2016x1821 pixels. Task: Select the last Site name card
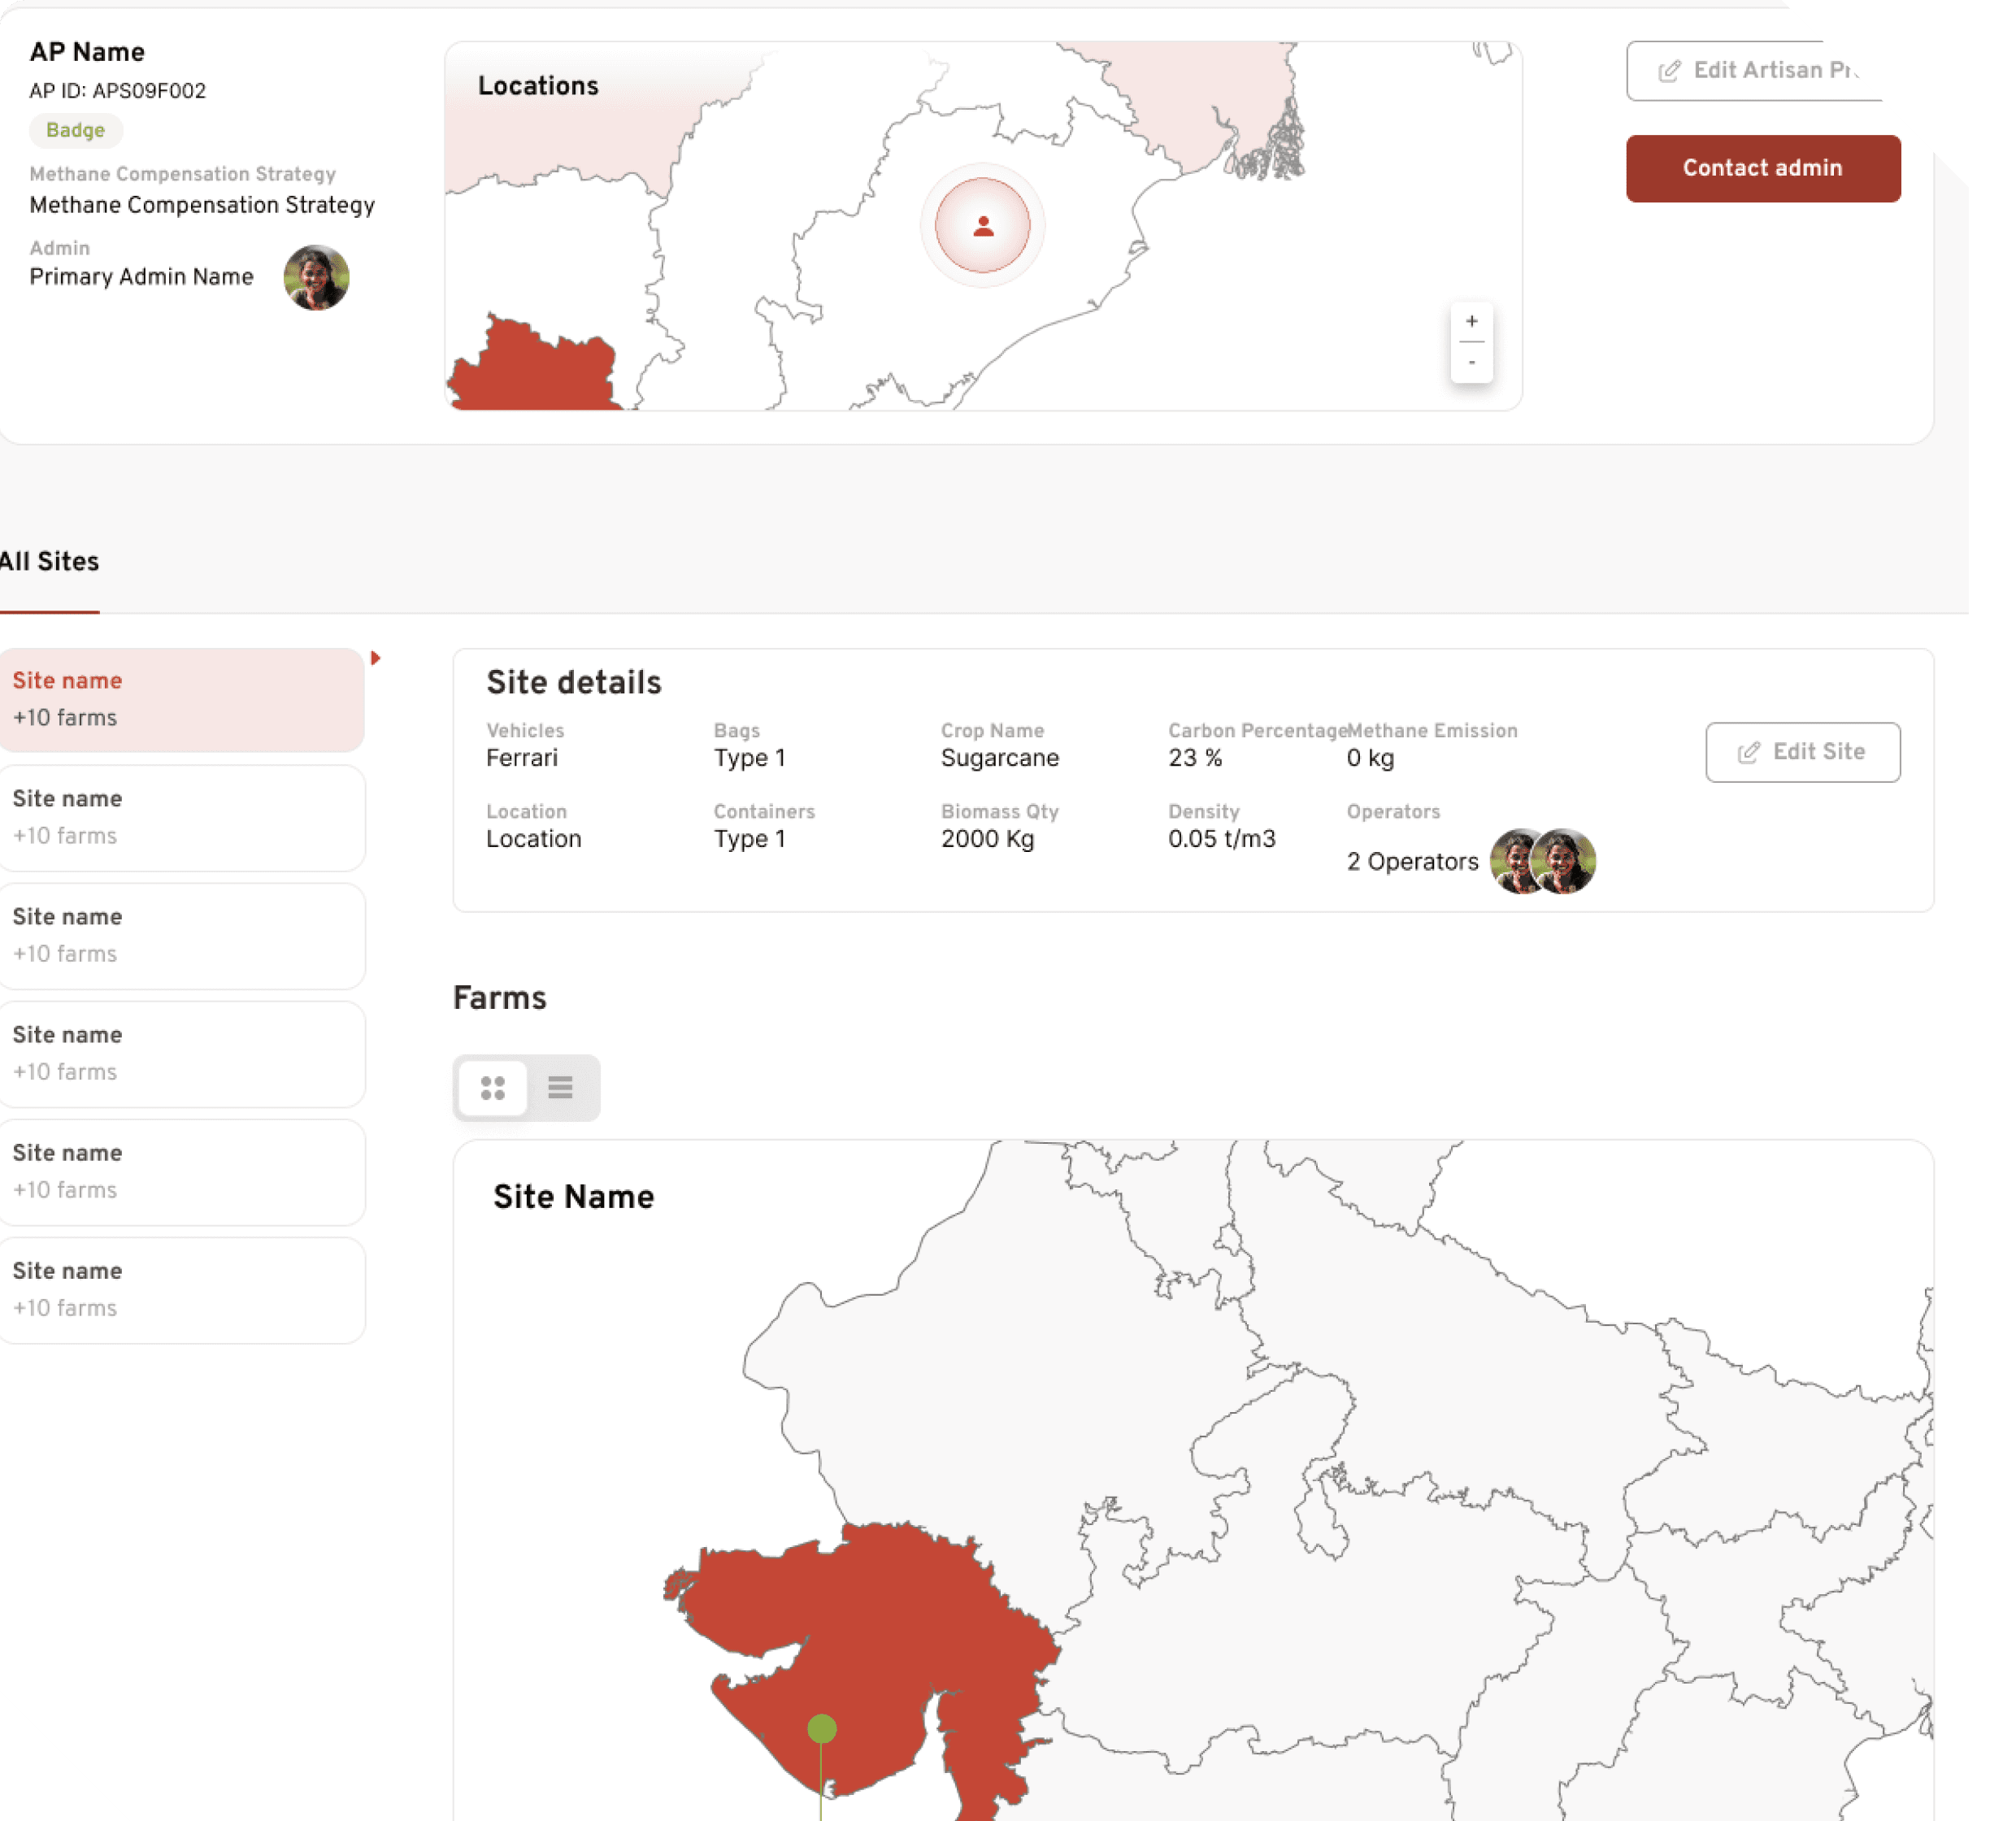click(x=181, y=1289)
